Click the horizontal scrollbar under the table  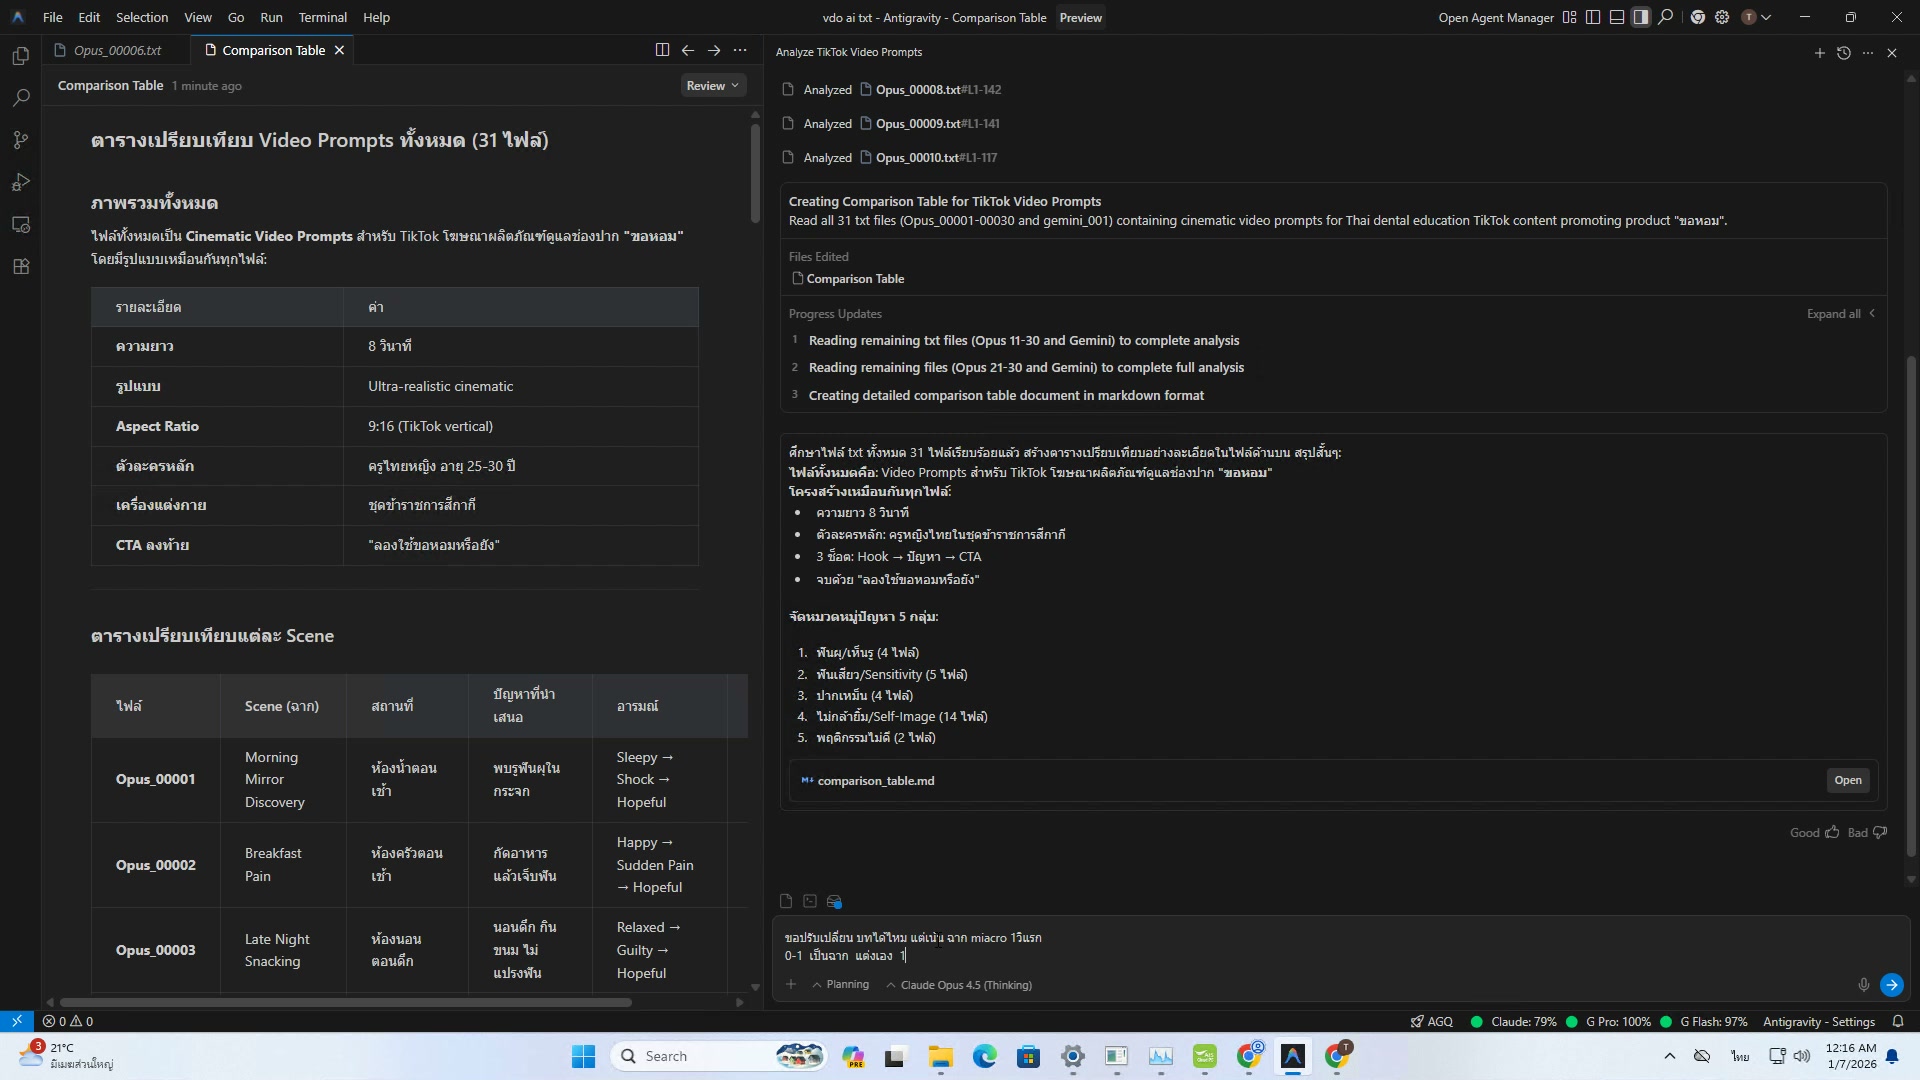coord(345,1002)
